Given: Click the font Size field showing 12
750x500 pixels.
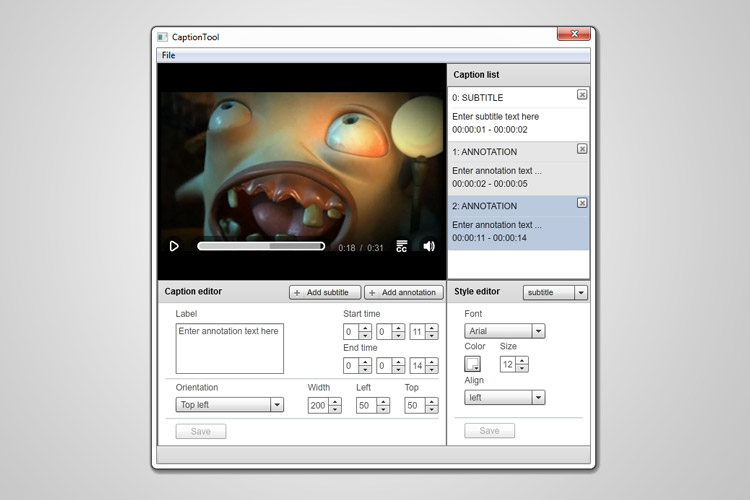Looking at the screenshot, I should [508, 365].
